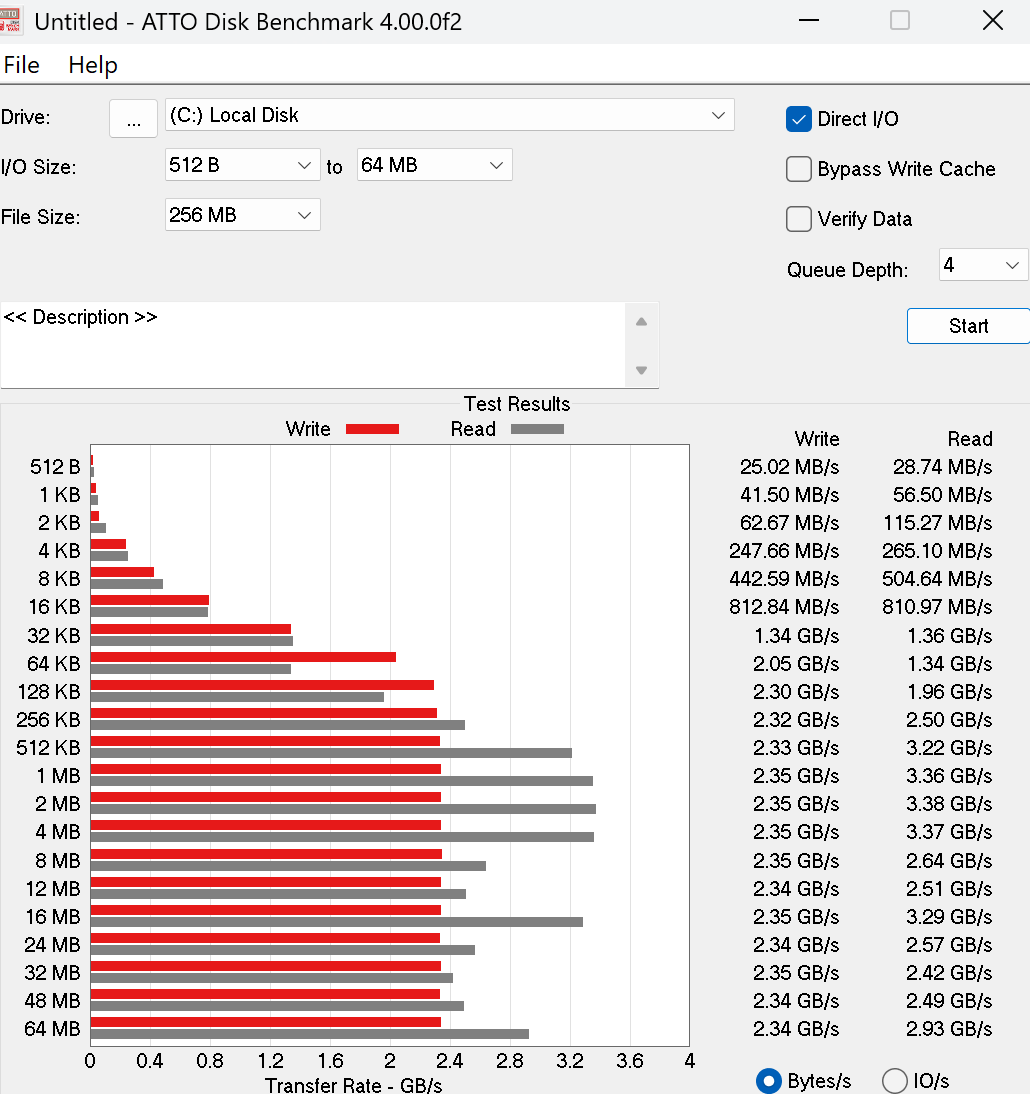Open the Queue Depth dropdown
The height and width of the screenshot is (1094, 1030).
pyautogui.click(x=983, y=265)
